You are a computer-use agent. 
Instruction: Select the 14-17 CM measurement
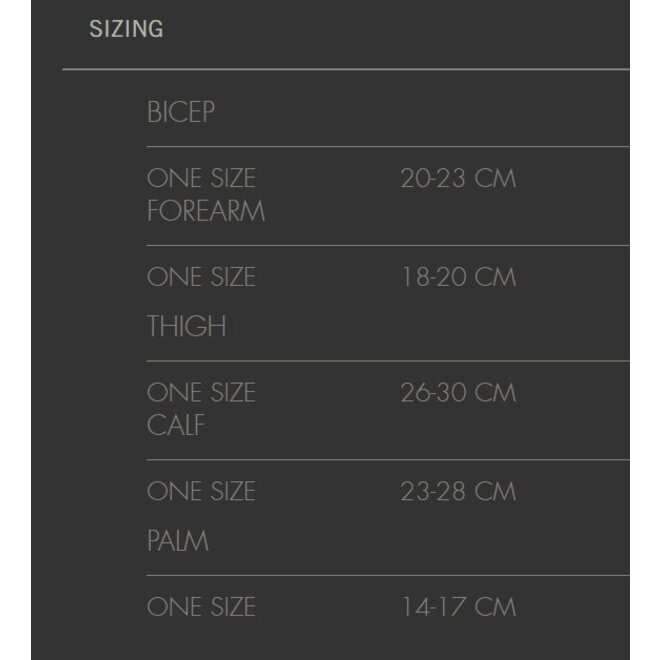tap(458, 607)
